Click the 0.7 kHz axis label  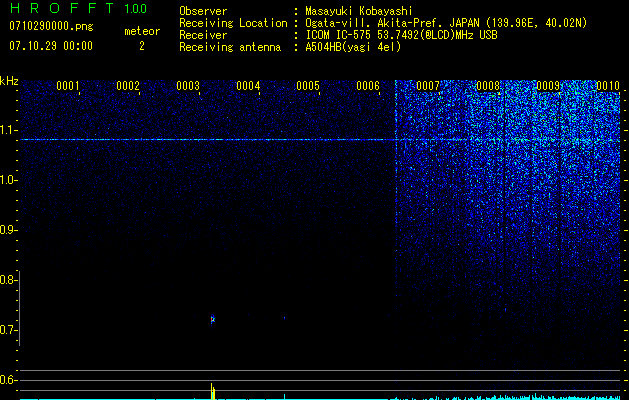(x=7, y=330)
